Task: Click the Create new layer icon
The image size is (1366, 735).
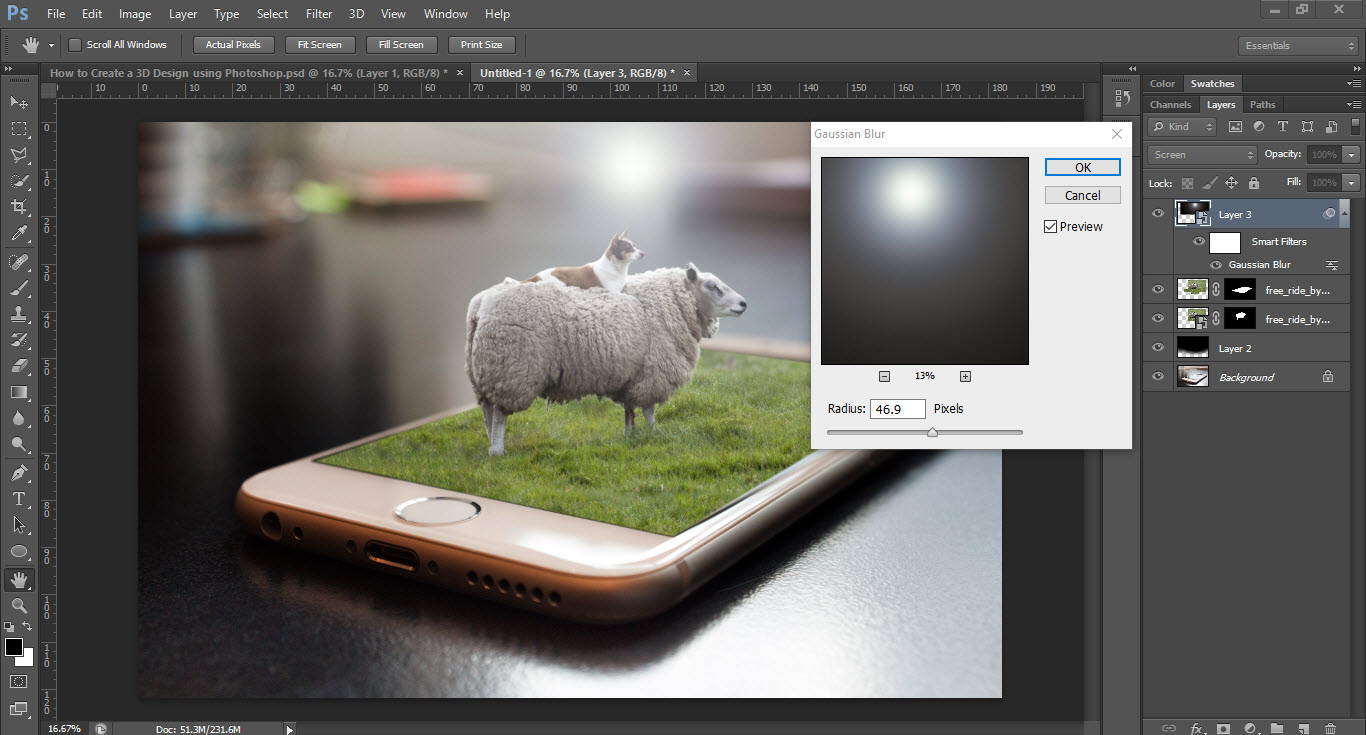Action: point(1303,728)
